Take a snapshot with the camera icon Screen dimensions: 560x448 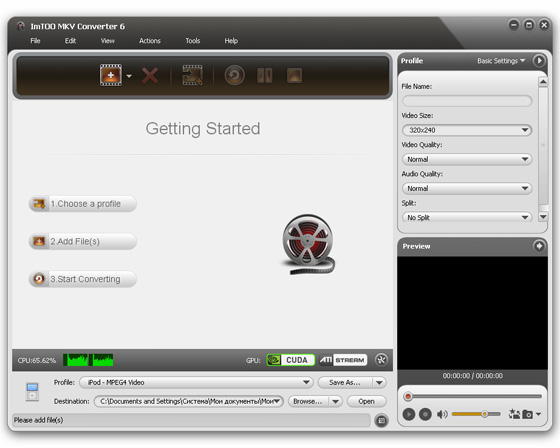click(528, 414)
